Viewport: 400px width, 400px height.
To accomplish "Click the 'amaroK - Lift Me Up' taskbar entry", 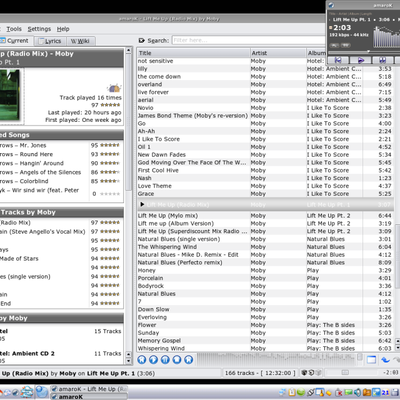I will 89,389.
